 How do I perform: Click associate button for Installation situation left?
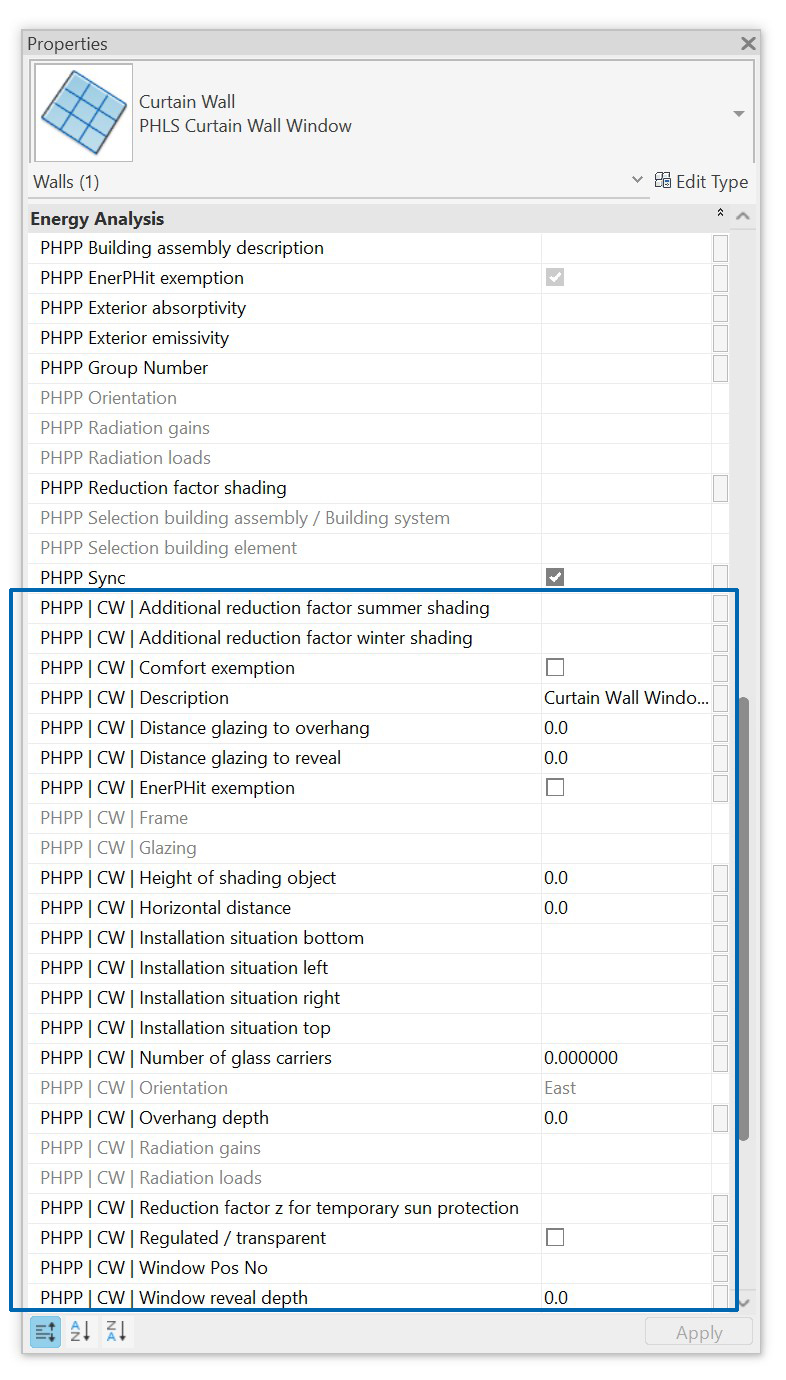click(x=720, y=968)
